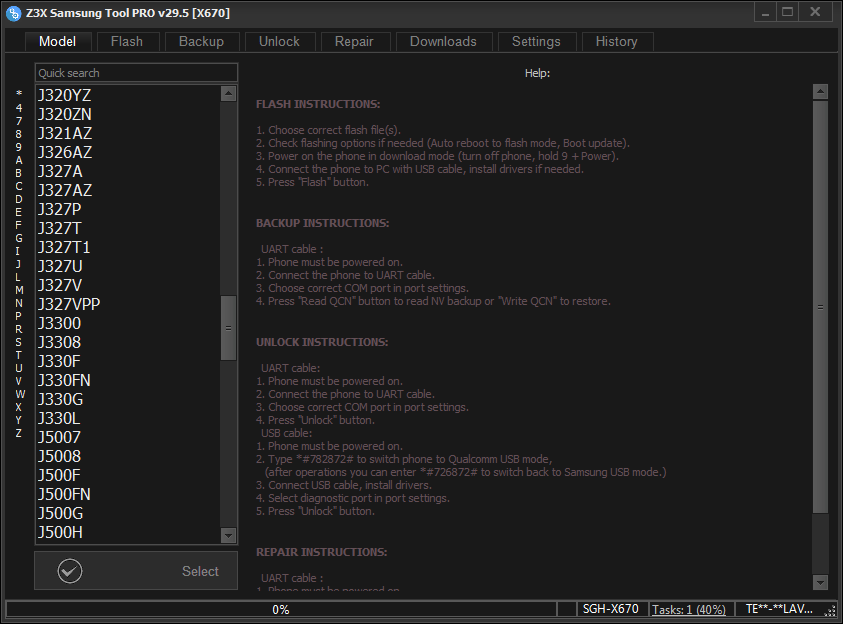
Task: Click the window resize grip icon
Action: 831,611
